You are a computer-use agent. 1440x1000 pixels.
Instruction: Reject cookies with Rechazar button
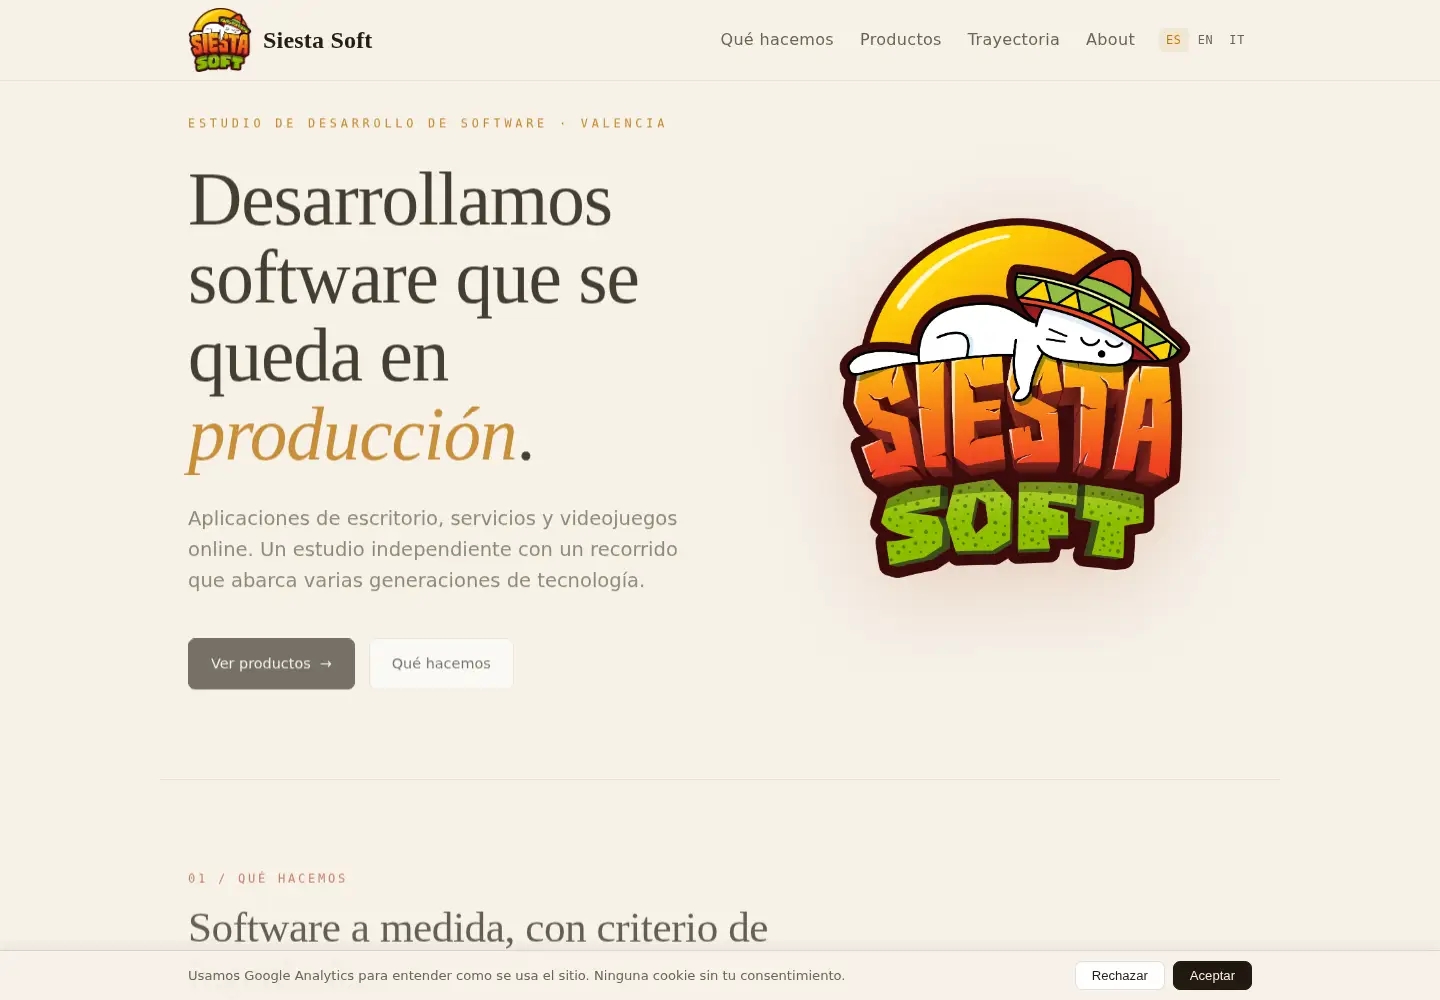tap(1119, 975)
